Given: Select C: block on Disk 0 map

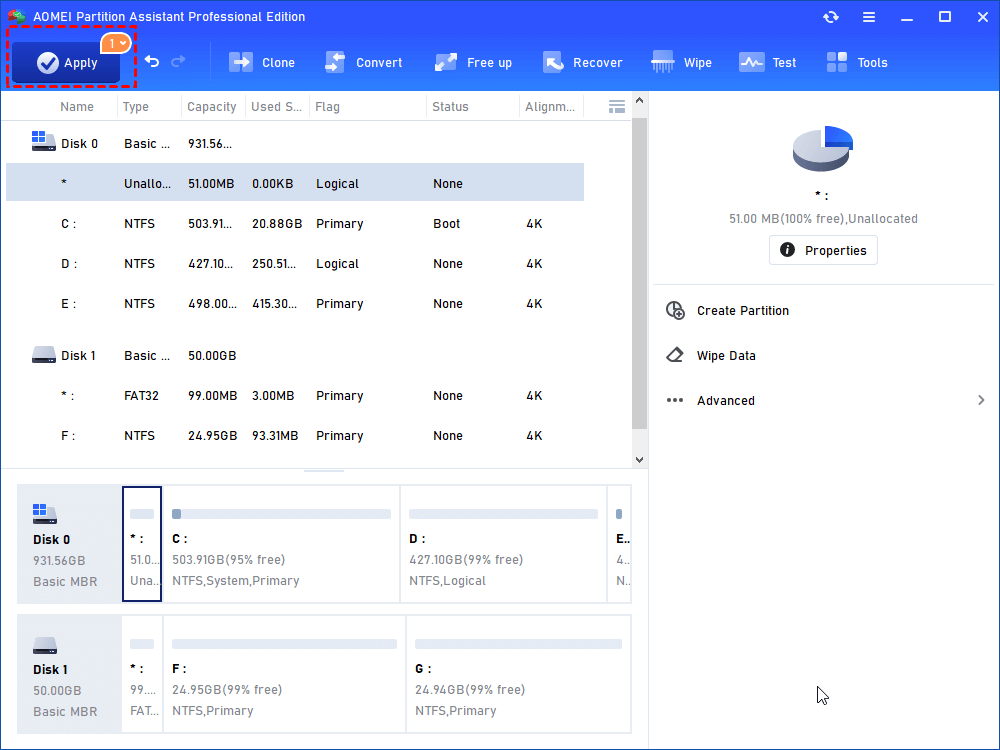Looking at the screenshot, I should 281,544.
